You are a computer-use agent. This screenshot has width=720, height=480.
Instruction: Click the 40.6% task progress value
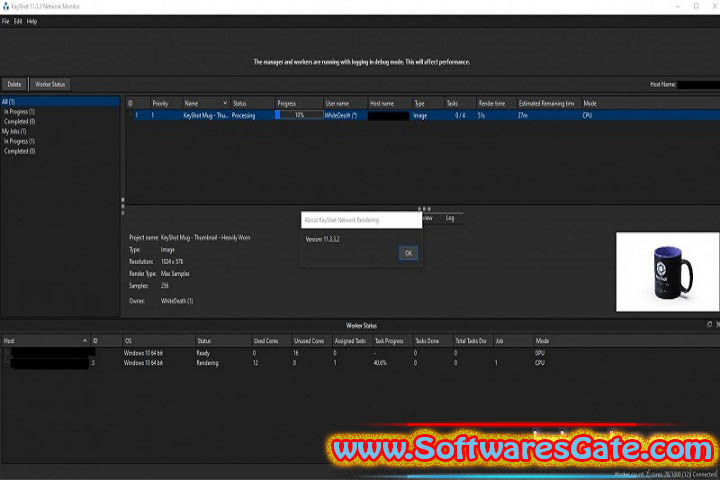pyautogui.click(x=381, y=363)
